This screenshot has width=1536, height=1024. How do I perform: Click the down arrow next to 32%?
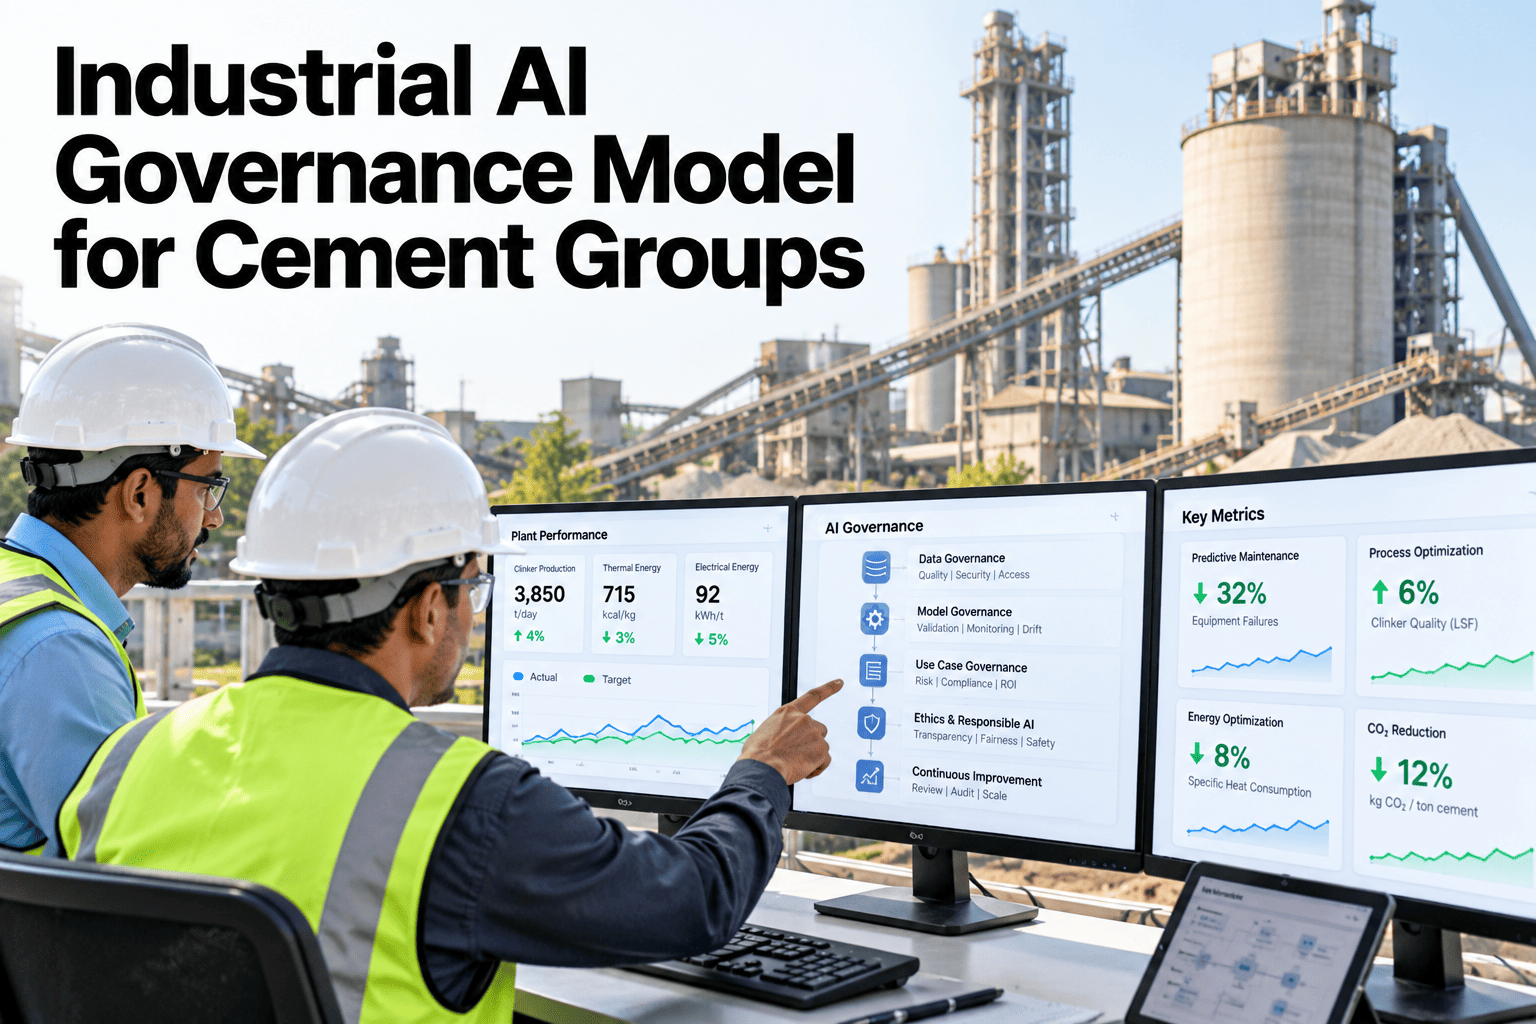(x=1201, y=594)
